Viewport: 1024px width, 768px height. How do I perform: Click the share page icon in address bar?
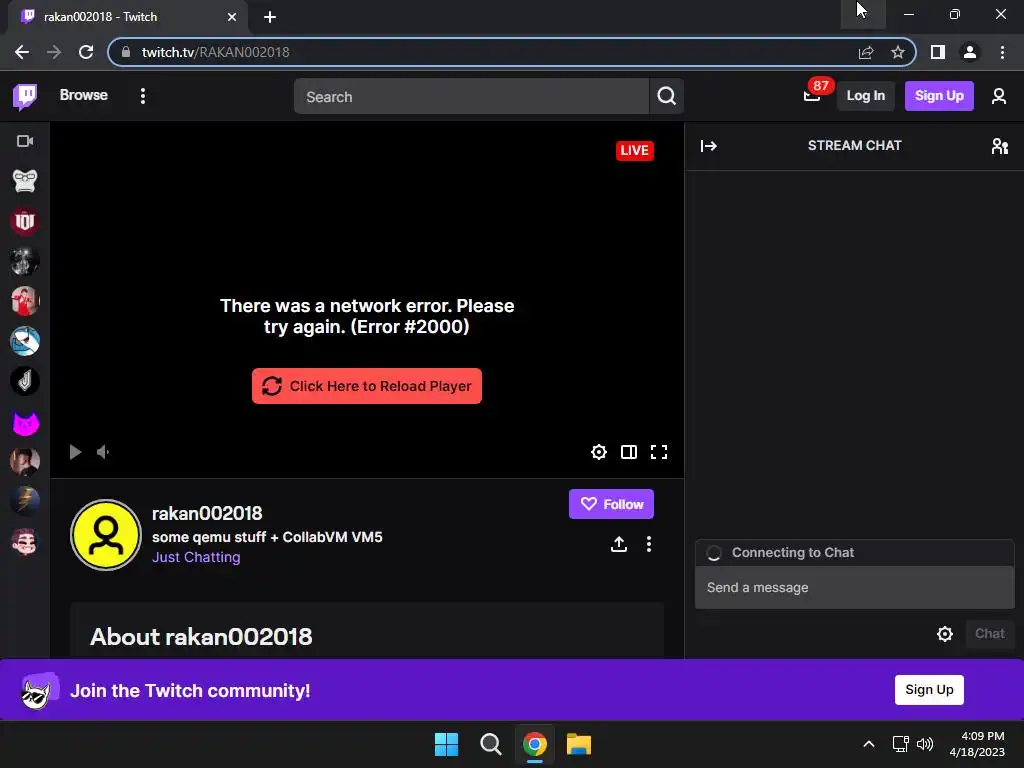click(866, 52)
